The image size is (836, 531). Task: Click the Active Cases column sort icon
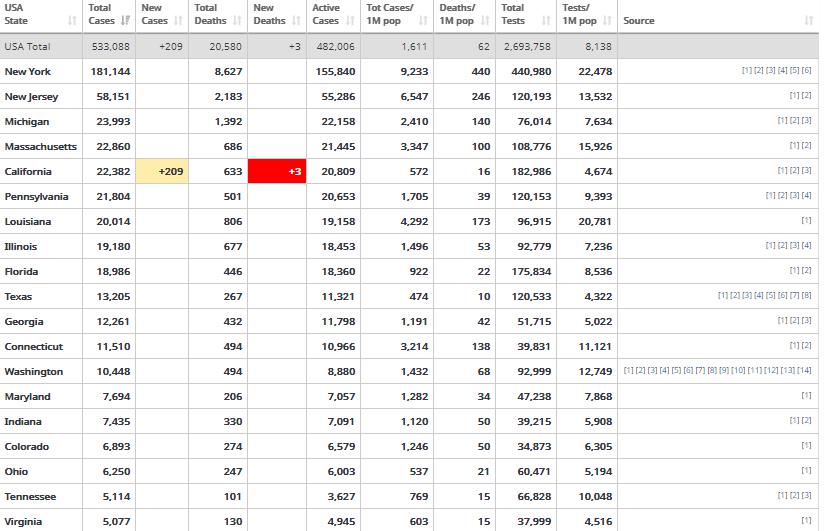(351, 21)
